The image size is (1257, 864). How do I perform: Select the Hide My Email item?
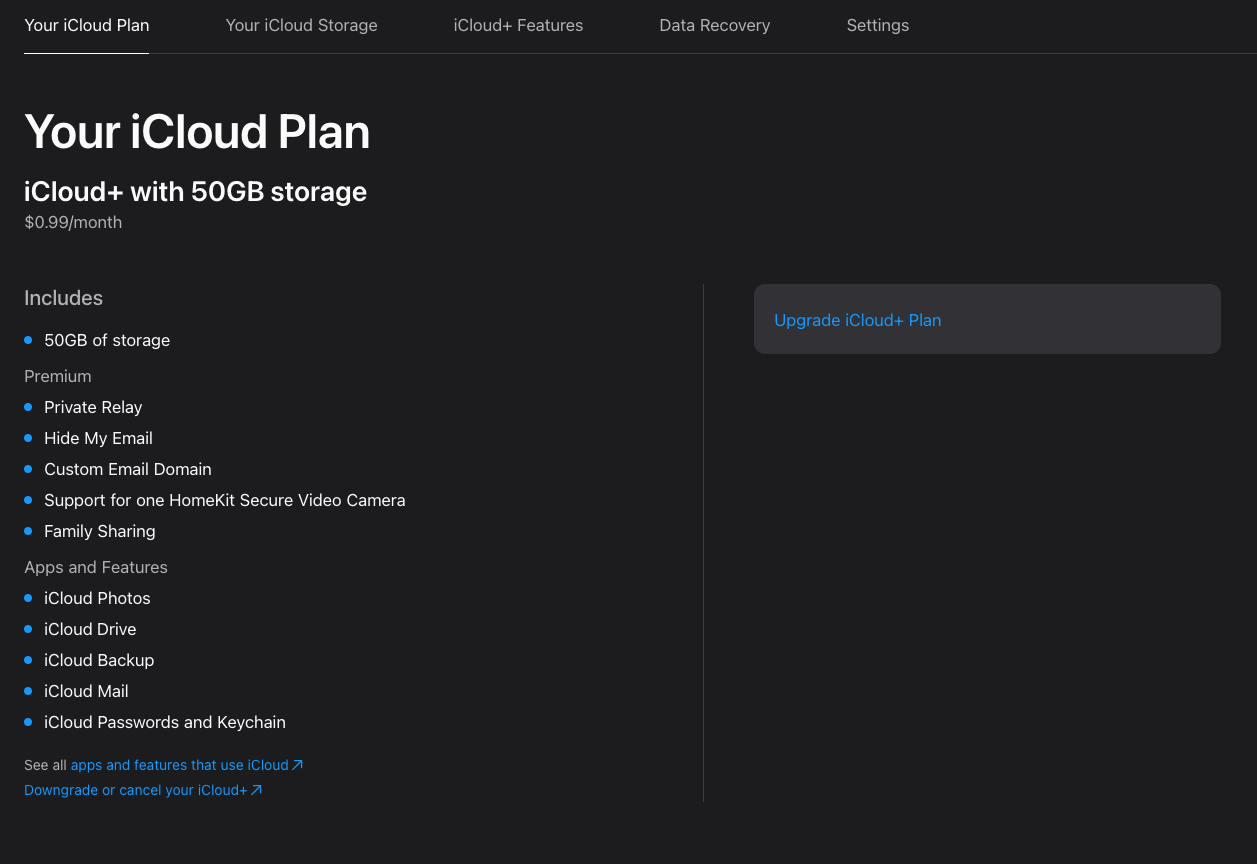tap(98, 438)
